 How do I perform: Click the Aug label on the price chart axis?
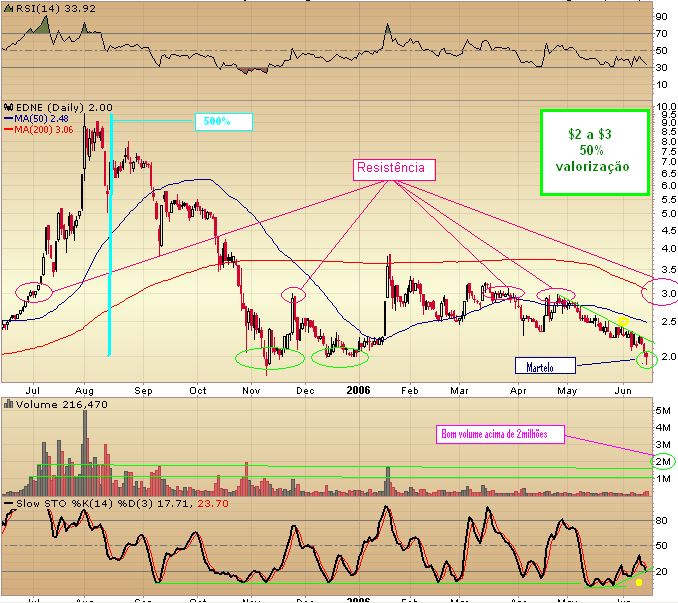(x=84, y=391)
